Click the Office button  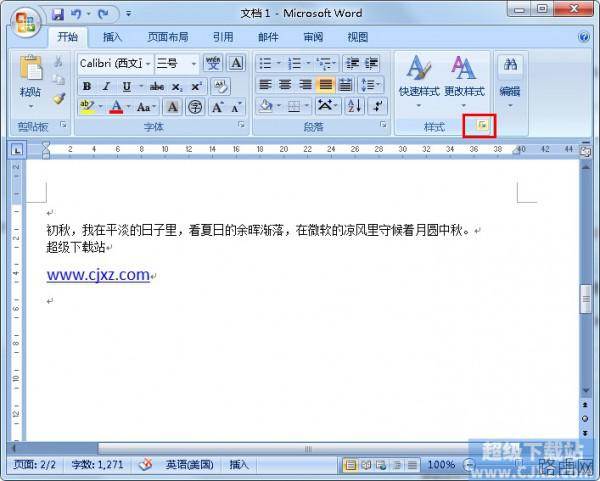pos(25,22)
